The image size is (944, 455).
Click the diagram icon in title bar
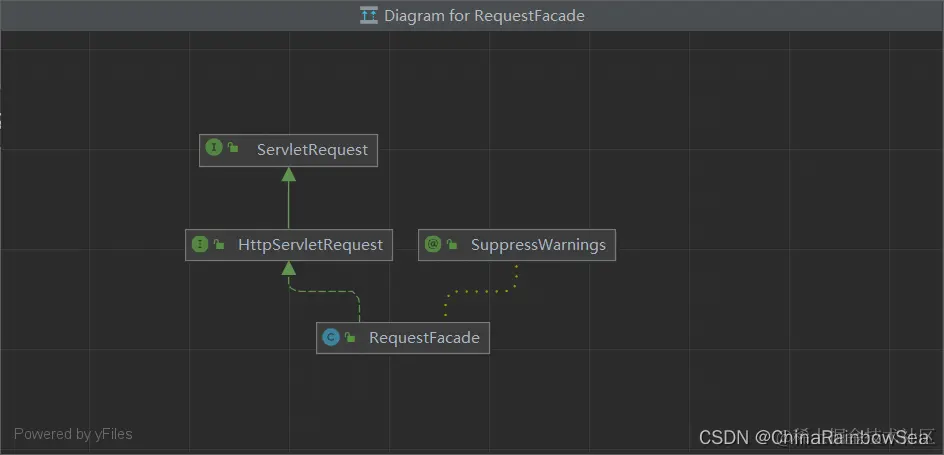pyautogui.click(x=368, y=16)
